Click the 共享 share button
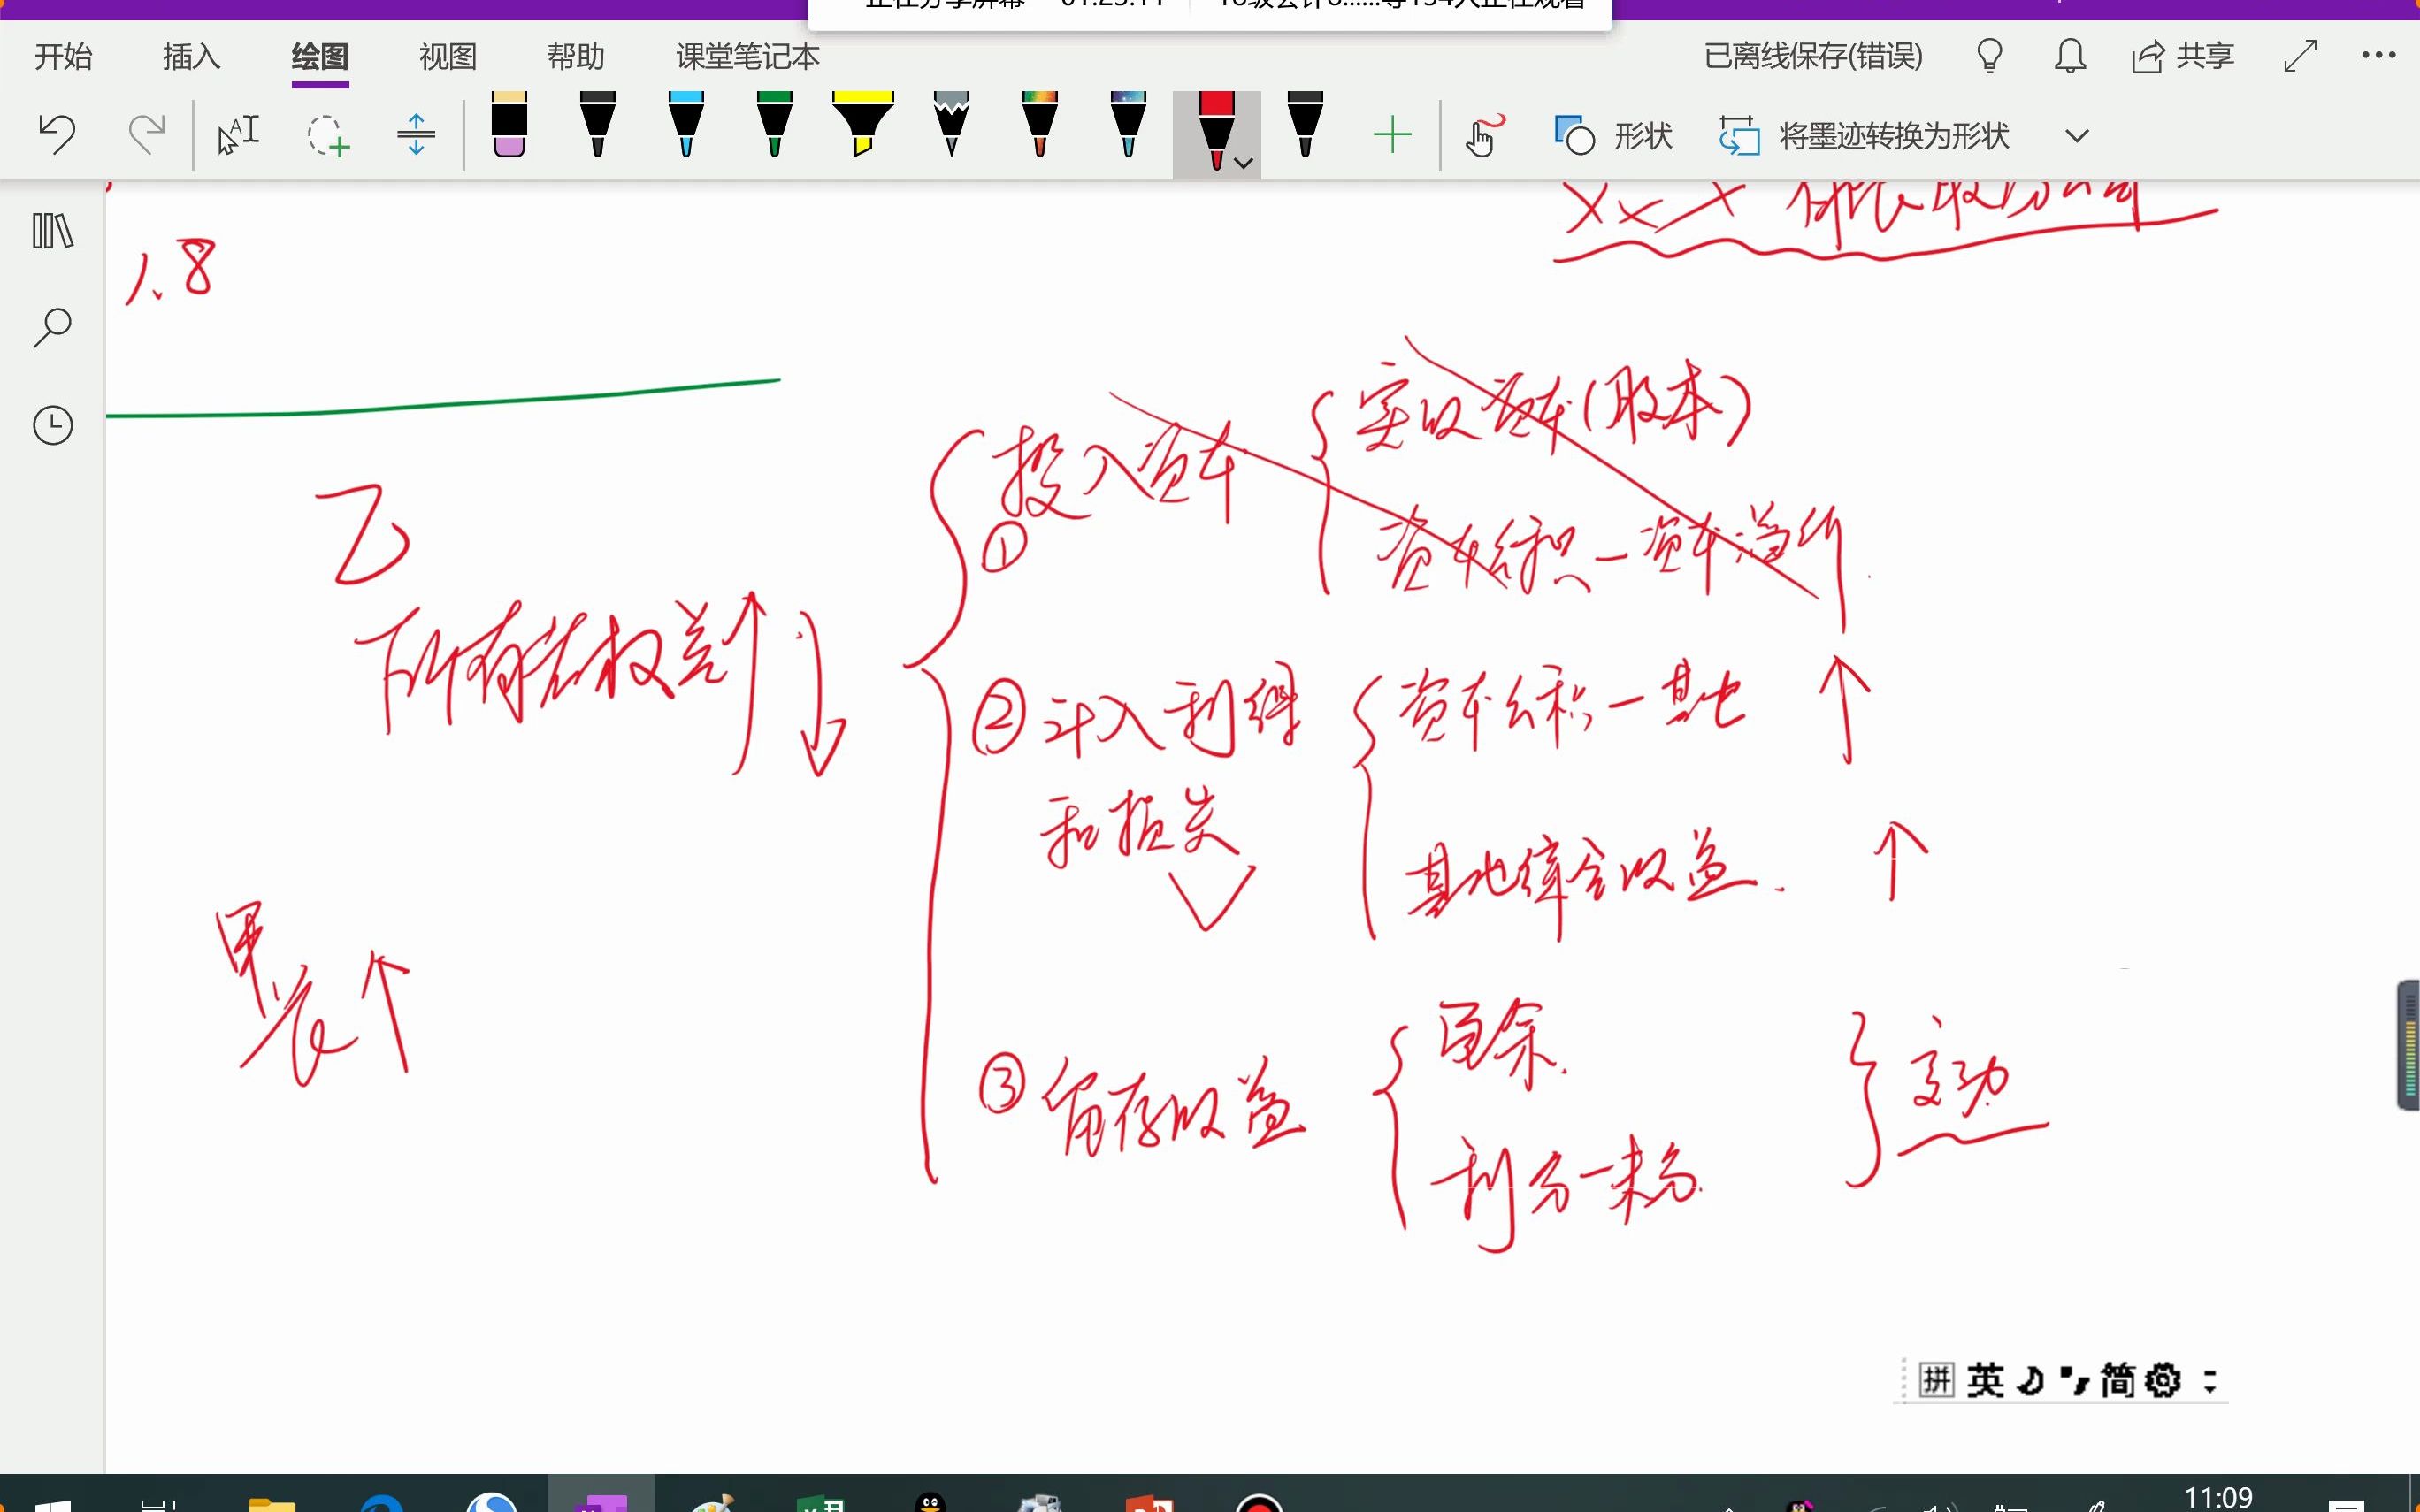The height and width of the screenshot is (1512, 2420). [2183, 55]
